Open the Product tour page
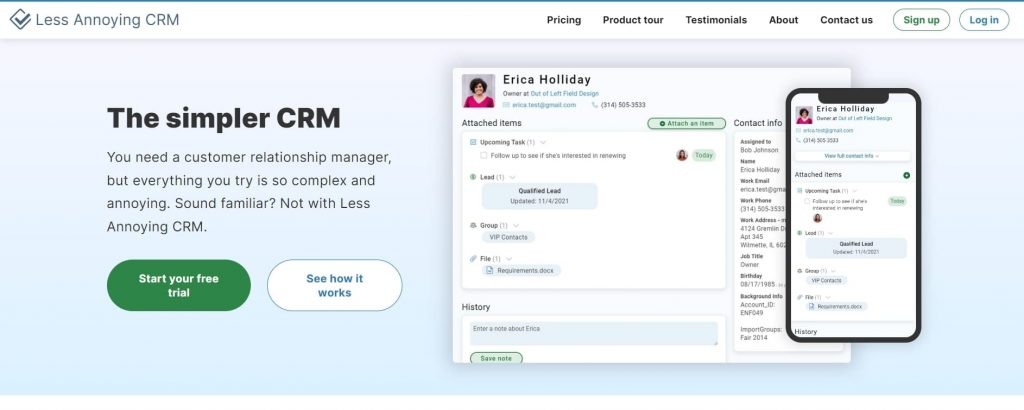 point(633,20)
